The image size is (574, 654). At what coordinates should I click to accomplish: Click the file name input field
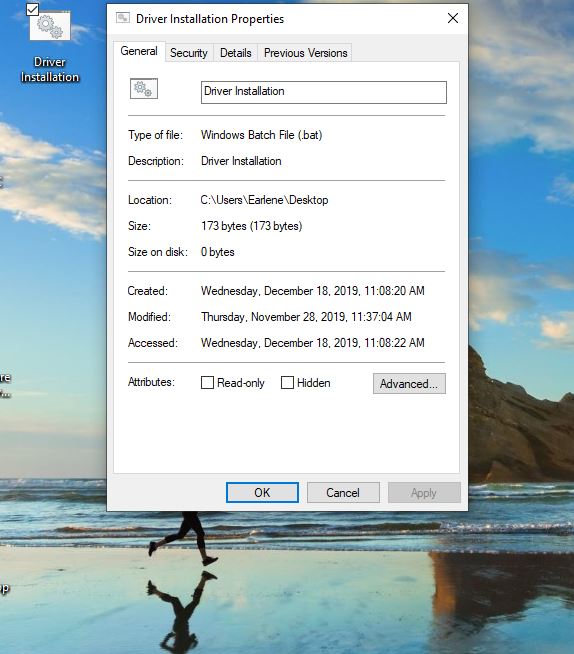point(324,92)
